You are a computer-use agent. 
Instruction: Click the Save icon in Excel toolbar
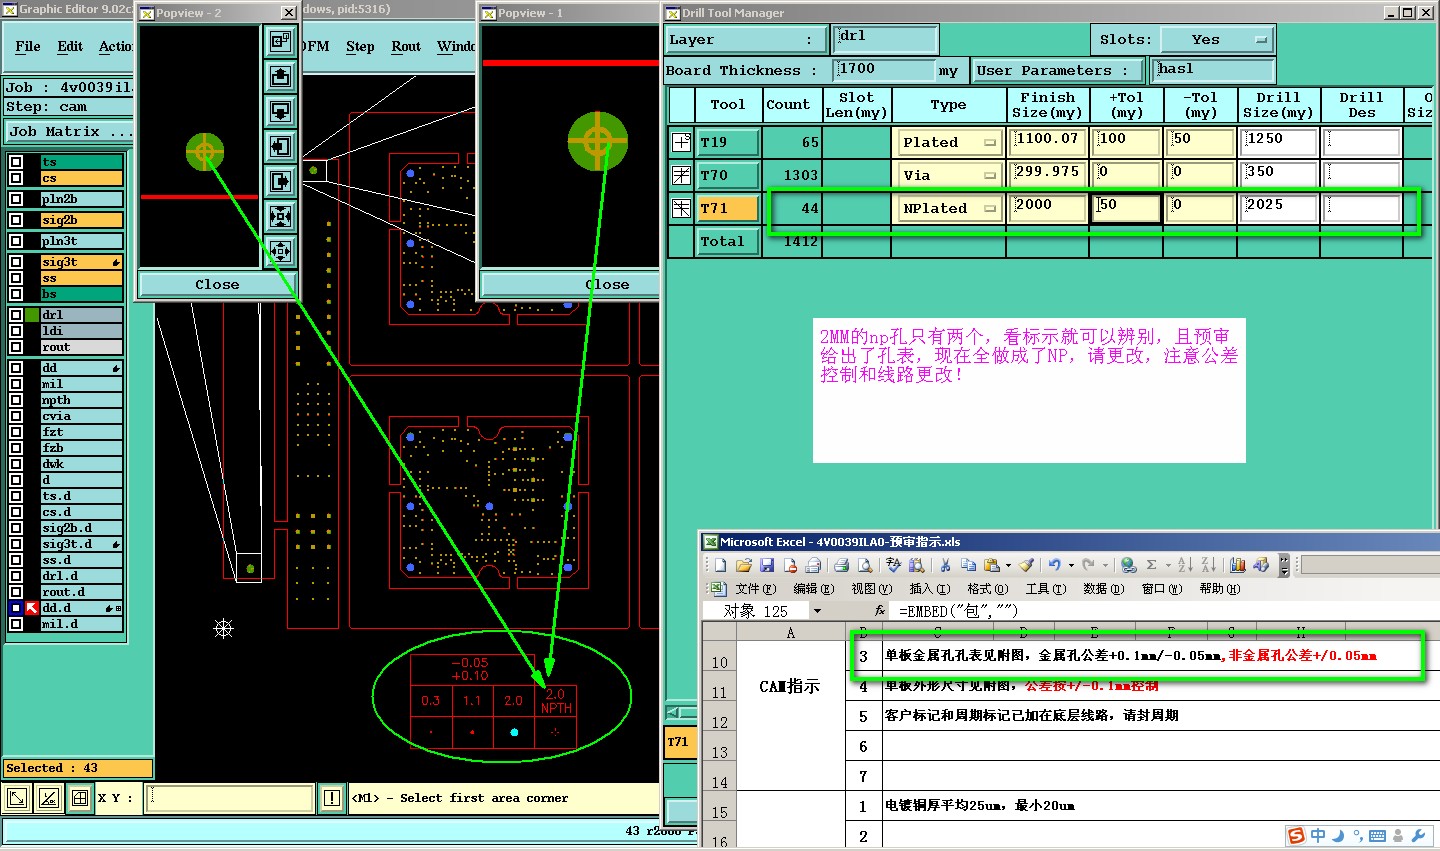[x=767, y=566]
